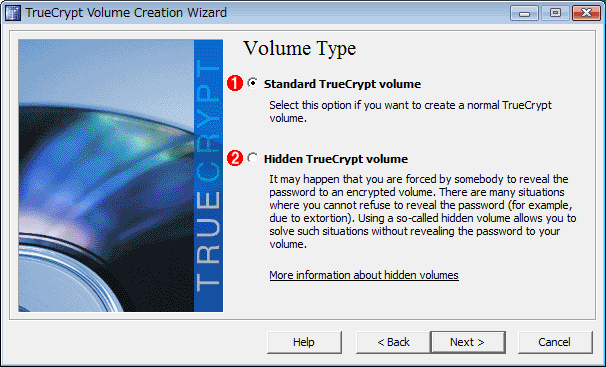The width and height of the screenshot is (606, 367).
Task: Click the Standard TrueCrypt volume label
Action: pyautogui.click(x=342, y=84)
